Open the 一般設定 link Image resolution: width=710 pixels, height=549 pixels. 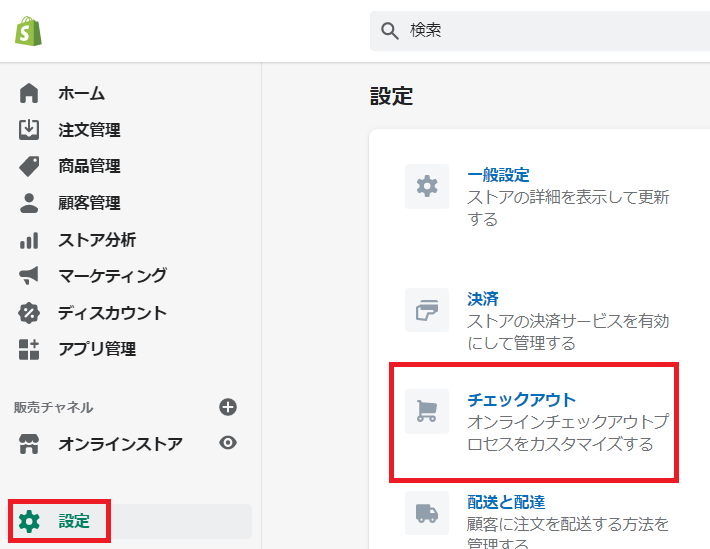498,175
